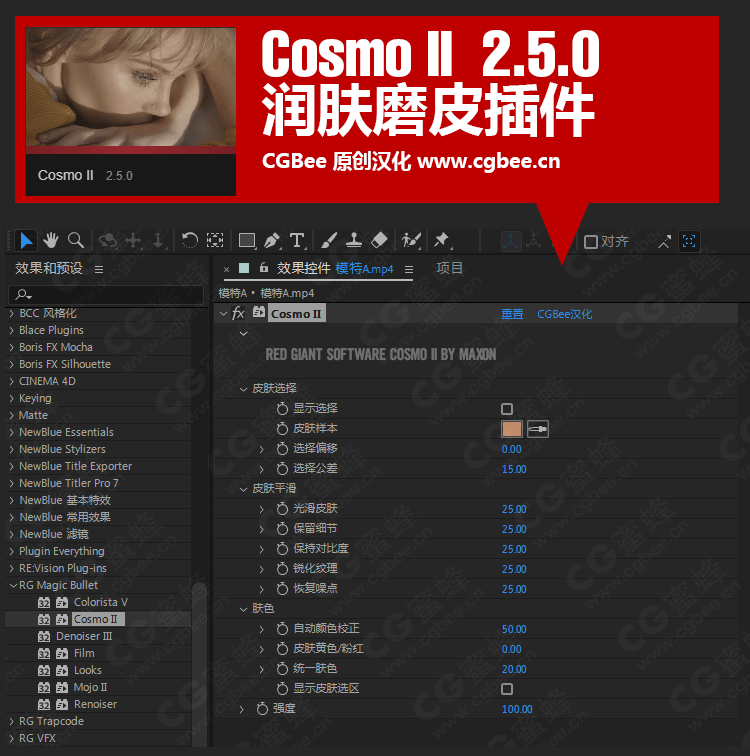Collapse the 皮肤平滑 group
This screenshot has width=750, height=756.
click(x=243, y=489)
